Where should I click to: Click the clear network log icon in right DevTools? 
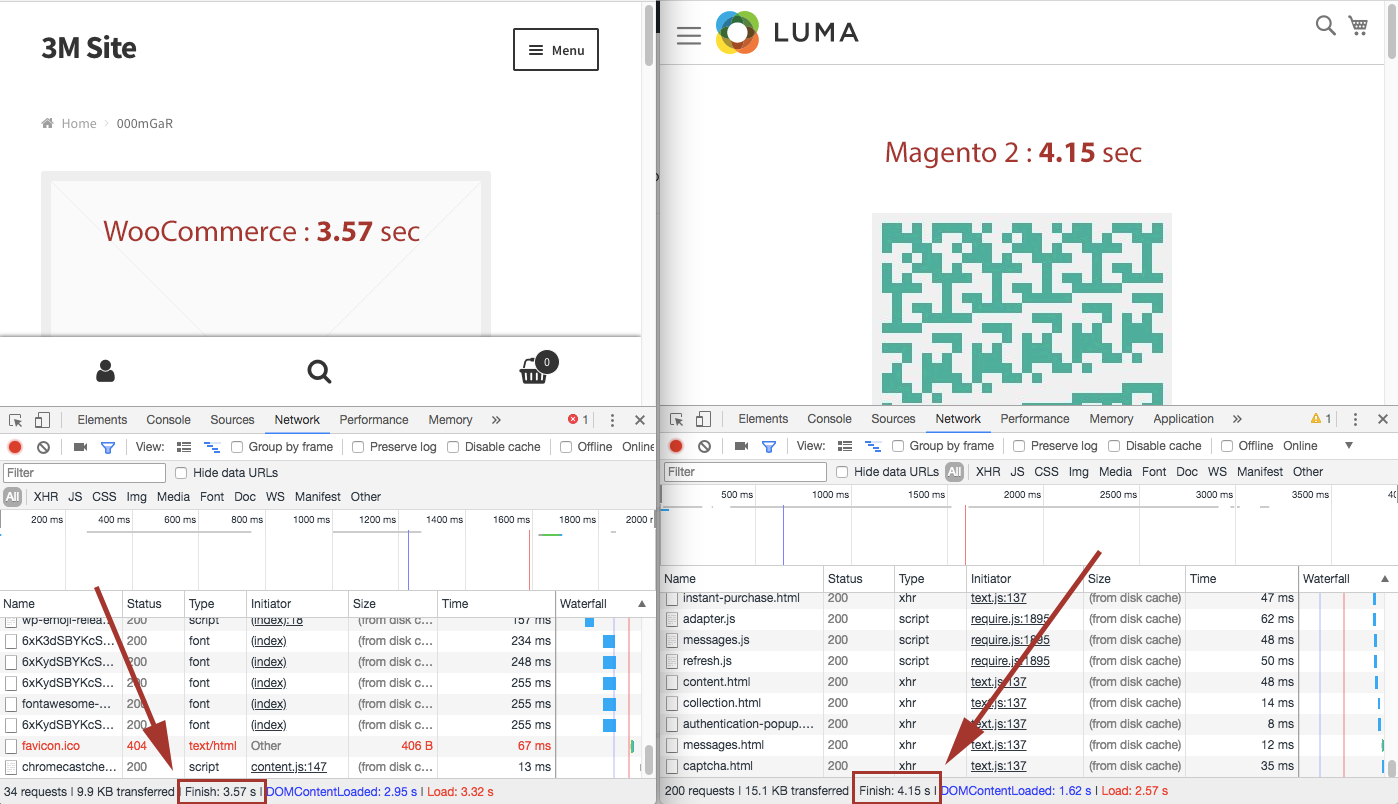704,446
